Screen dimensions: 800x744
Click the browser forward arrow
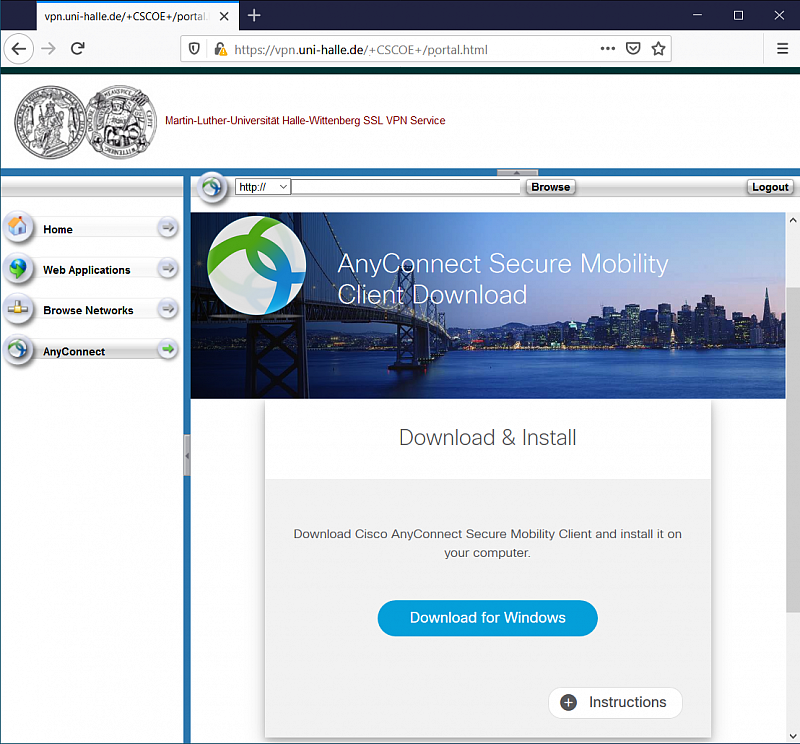[x=48, y=49]
